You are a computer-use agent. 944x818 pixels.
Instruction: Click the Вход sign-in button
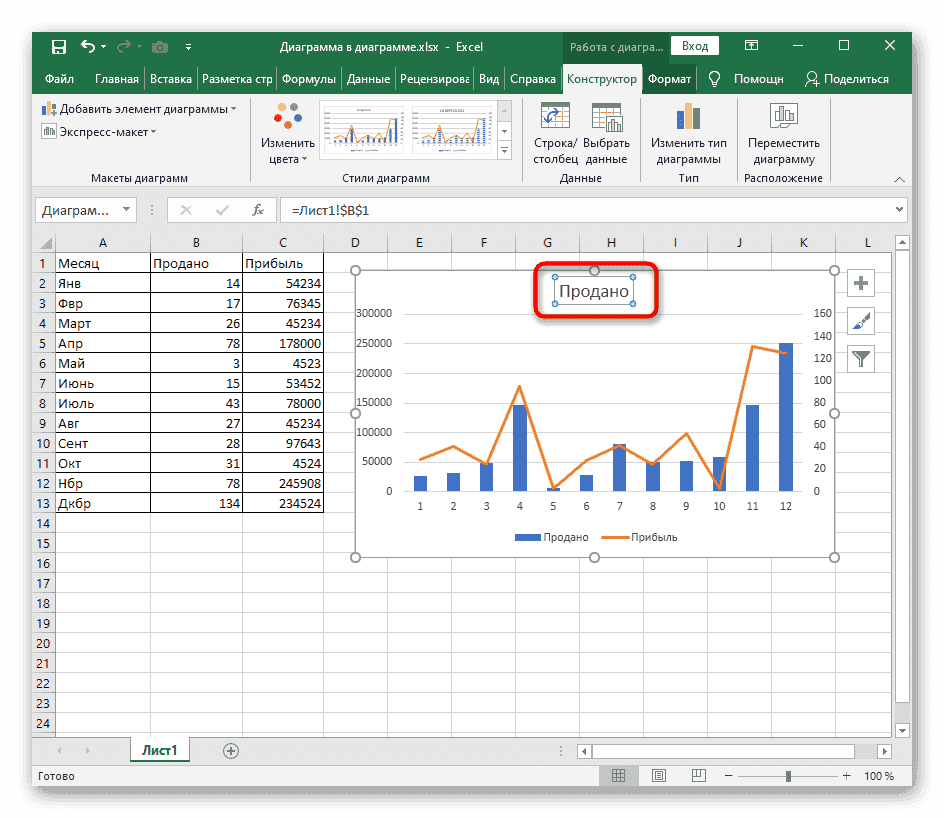click(x=695, y=46)
